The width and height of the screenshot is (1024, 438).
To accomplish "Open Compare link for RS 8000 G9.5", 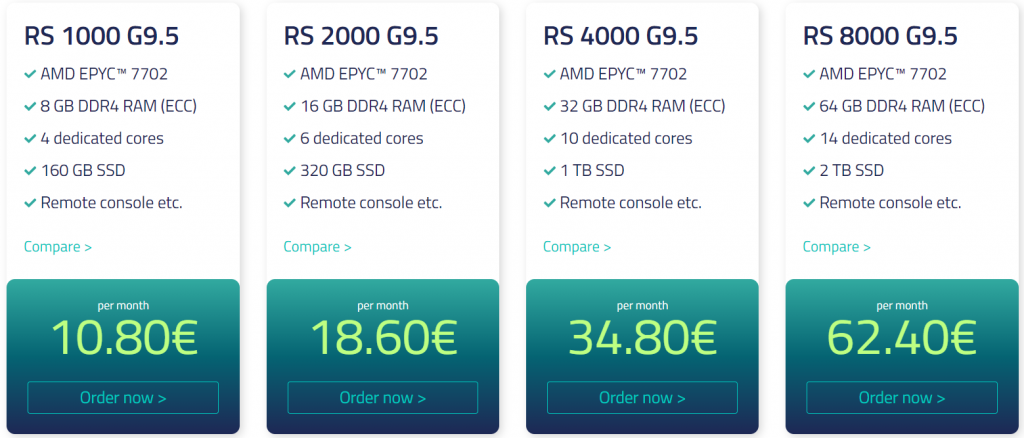I will point(837,247).
